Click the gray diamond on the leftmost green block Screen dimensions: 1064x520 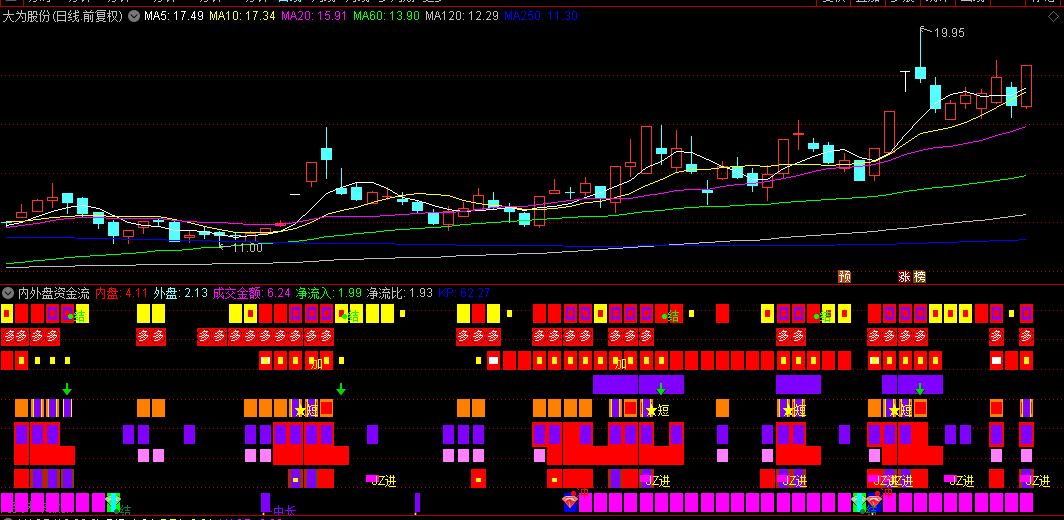tap(113, 502)
